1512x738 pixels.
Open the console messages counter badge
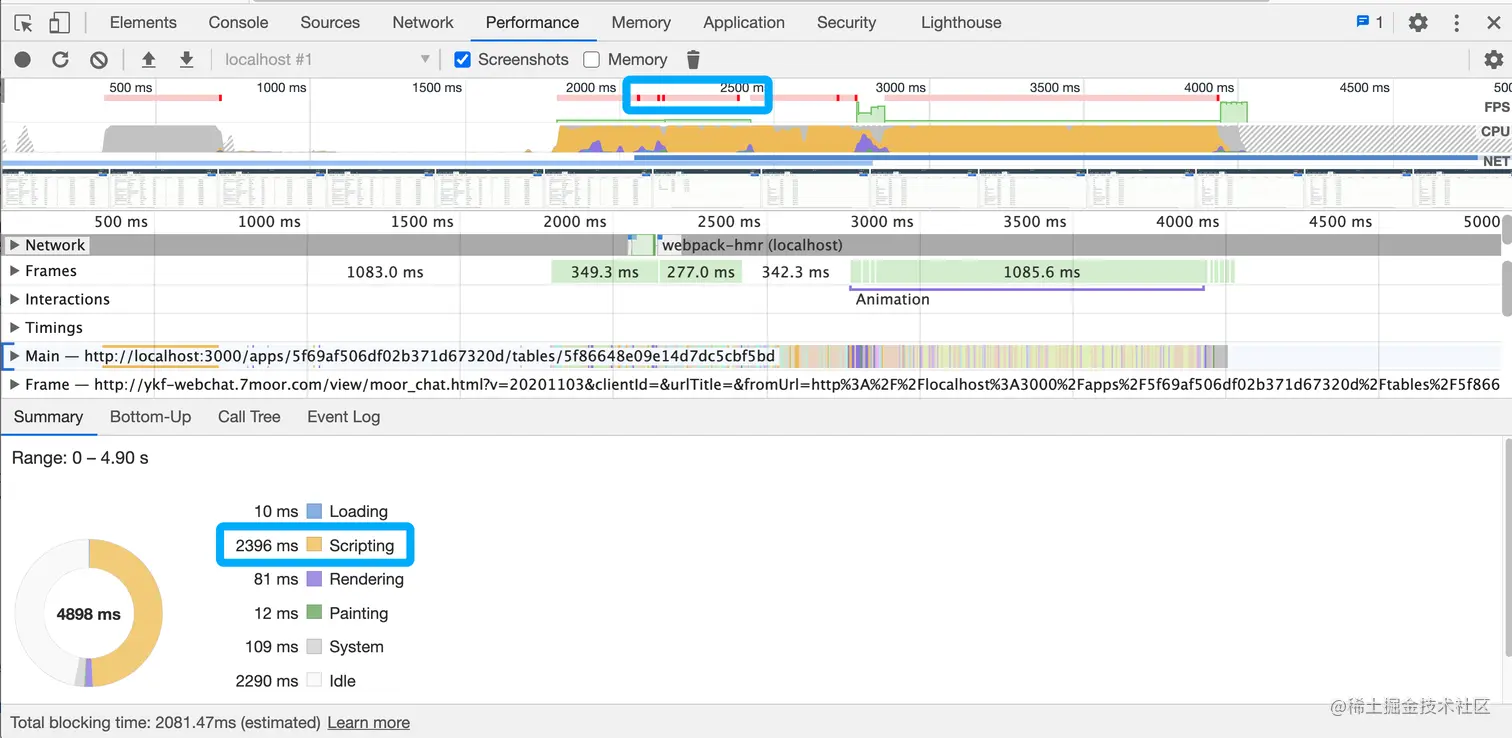tap(1369, 22)
